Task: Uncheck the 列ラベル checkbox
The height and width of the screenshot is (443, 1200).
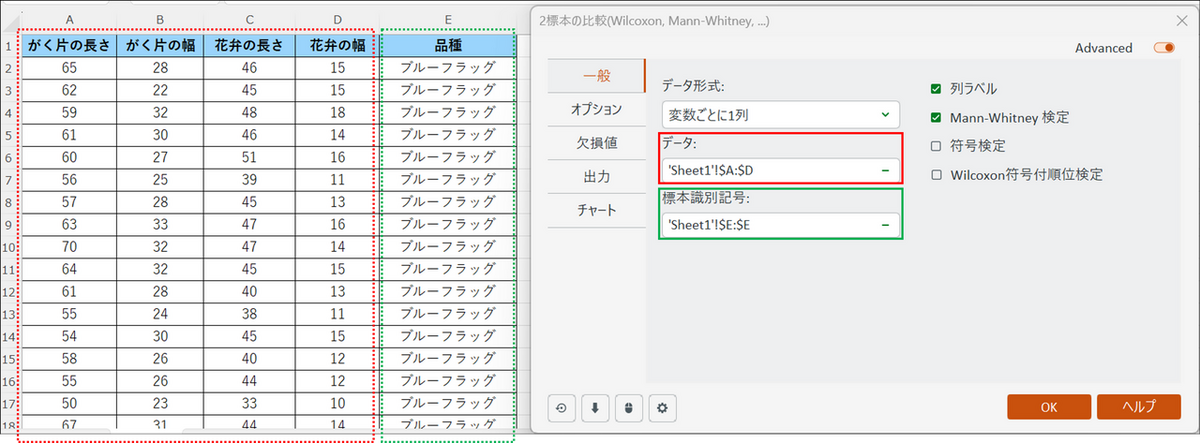Action: tap(936, 89)
